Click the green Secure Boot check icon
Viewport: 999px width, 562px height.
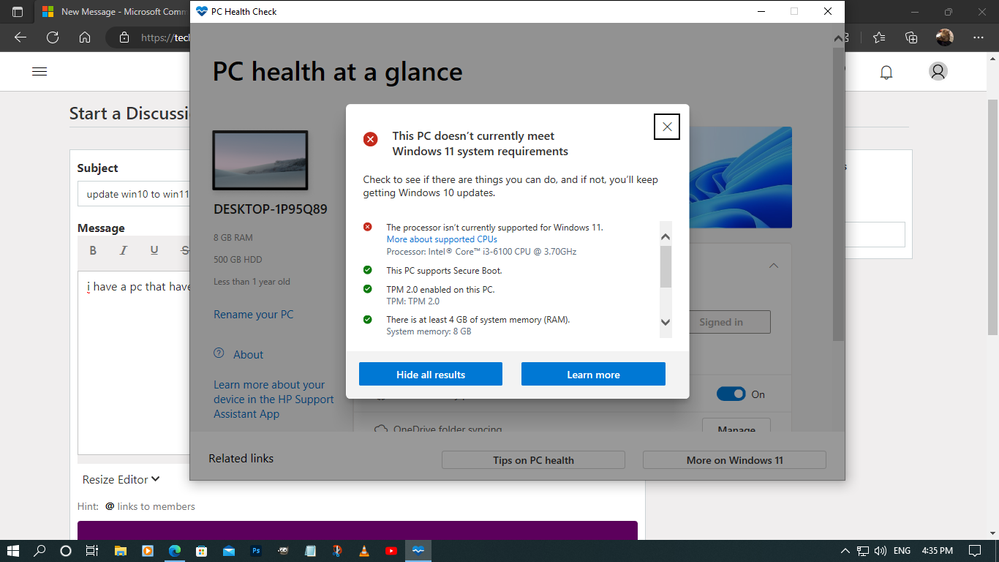368,270
